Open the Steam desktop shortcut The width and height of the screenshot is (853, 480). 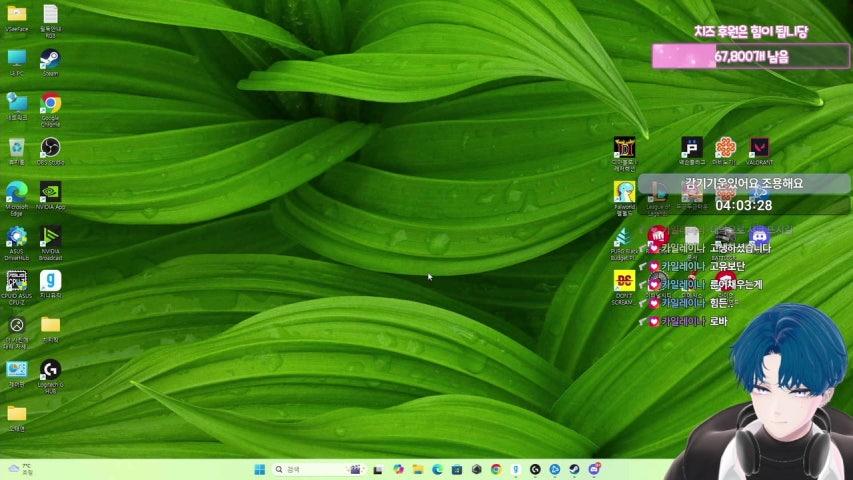(50, 59)
